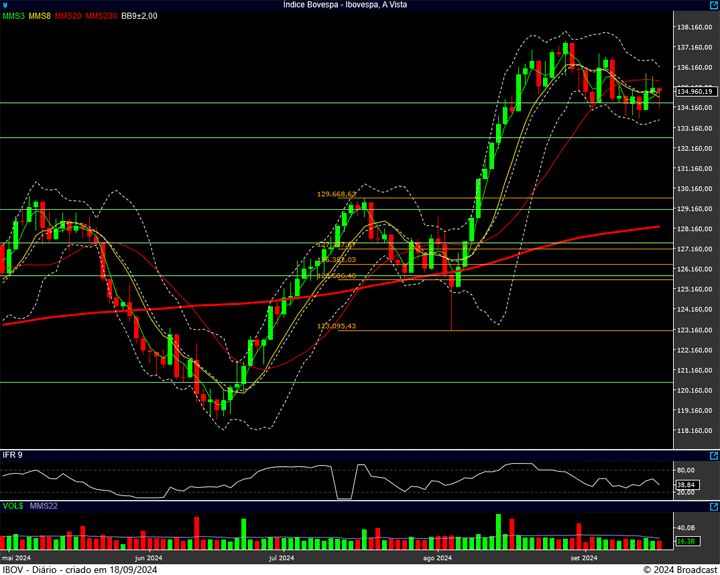Screen dimensions: 720x575
Task: Click the VOL$ volume panel label
Action: (x=13, y=508)
